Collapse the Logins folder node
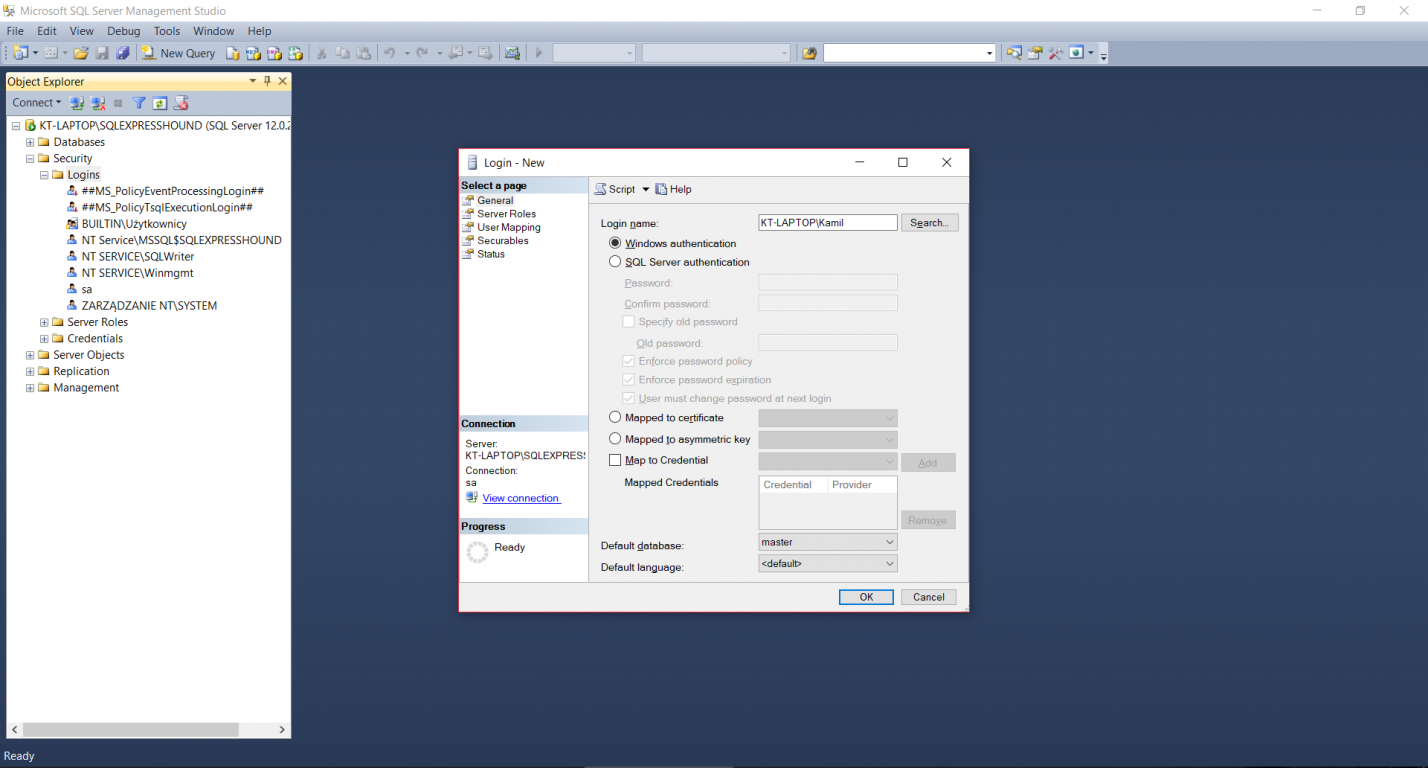The height and width of the screenshot is (768, 1428). coord(44,175)
